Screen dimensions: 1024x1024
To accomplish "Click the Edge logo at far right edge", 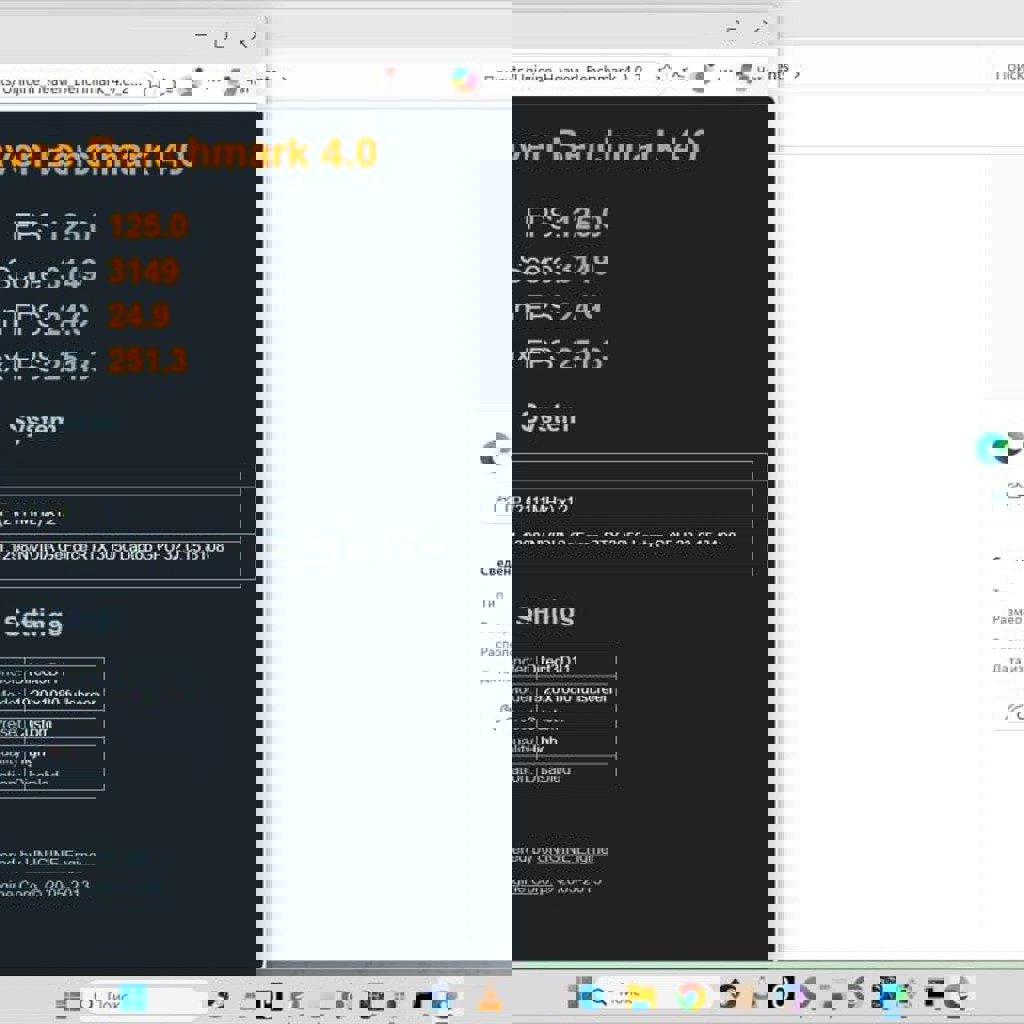I will (990, 448).
